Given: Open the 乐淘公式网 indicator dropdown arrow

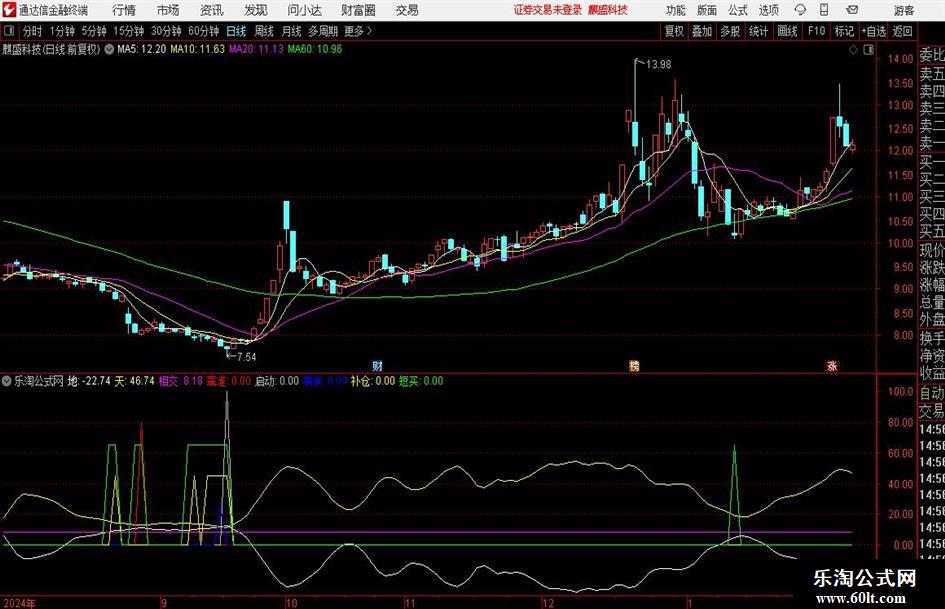Looking at the screenshot, I should click(x=7, y=381).
